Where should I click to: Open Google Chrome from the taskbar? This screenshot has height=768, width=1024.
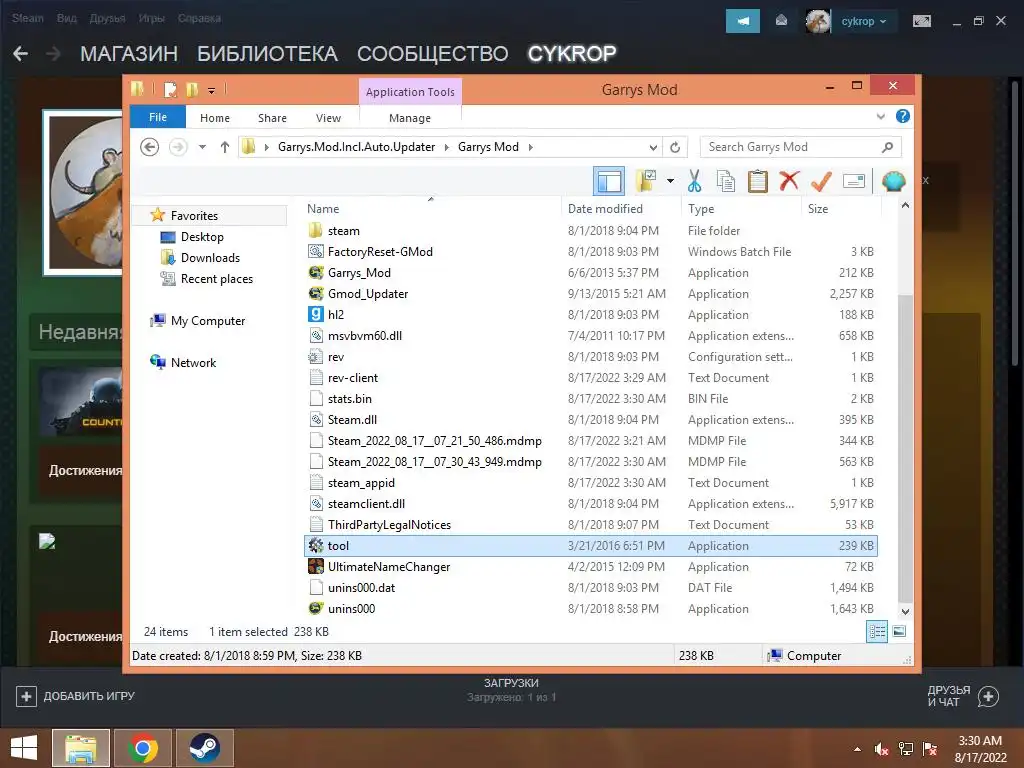click(143, 748)
